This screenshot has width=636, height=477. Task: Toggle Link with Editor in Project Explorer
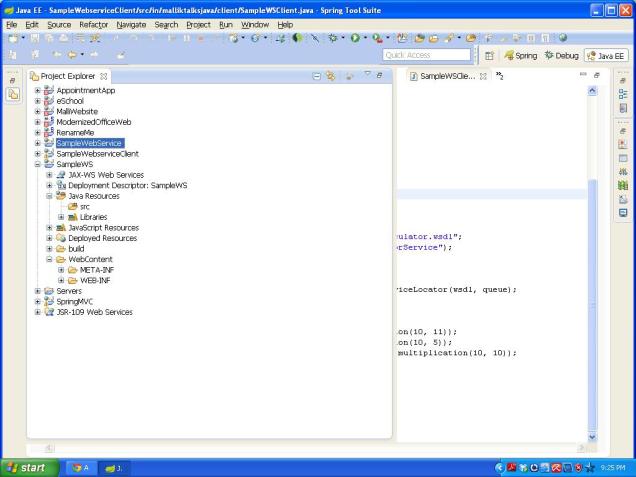point(331,76)
